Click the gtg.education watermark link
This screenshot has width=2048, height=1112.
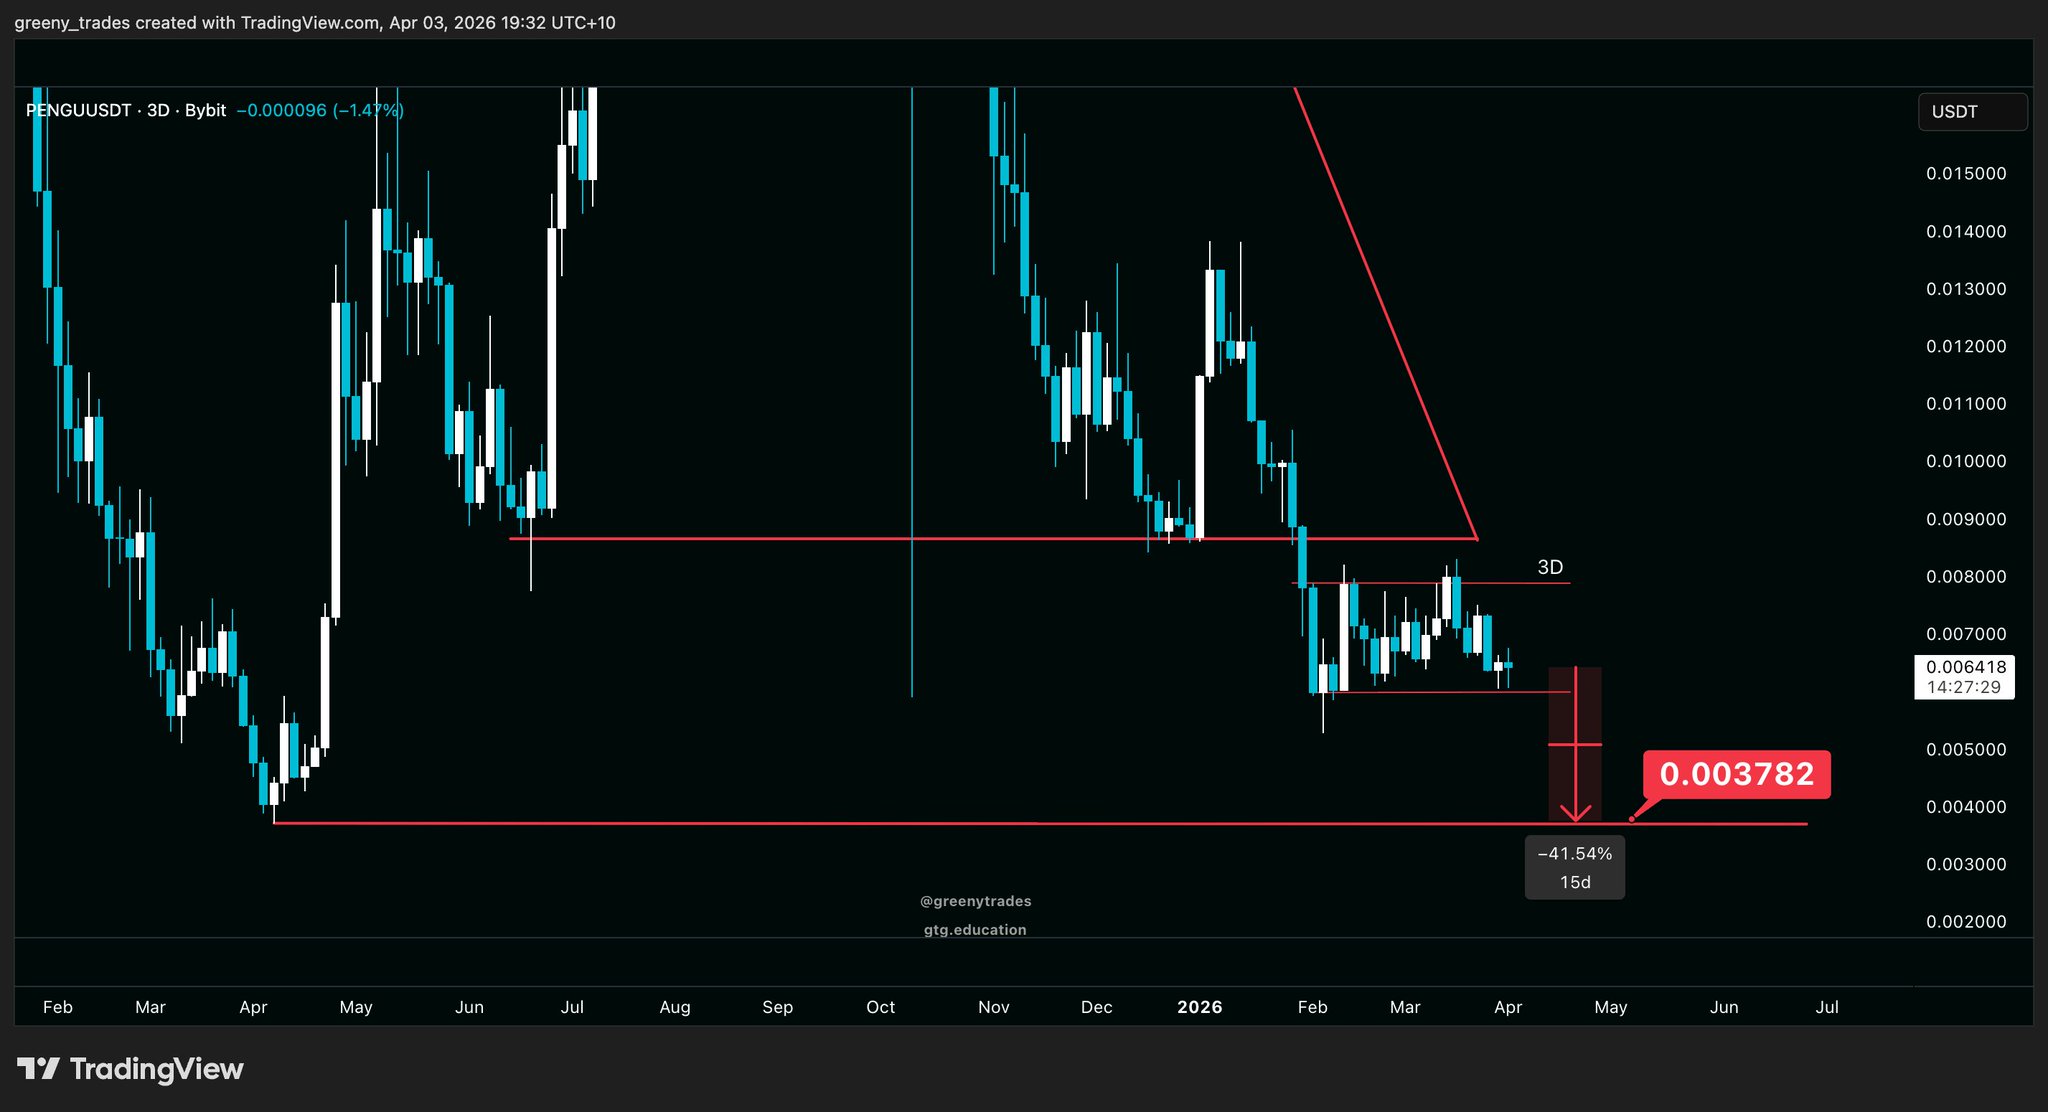[x=975, y=930]
